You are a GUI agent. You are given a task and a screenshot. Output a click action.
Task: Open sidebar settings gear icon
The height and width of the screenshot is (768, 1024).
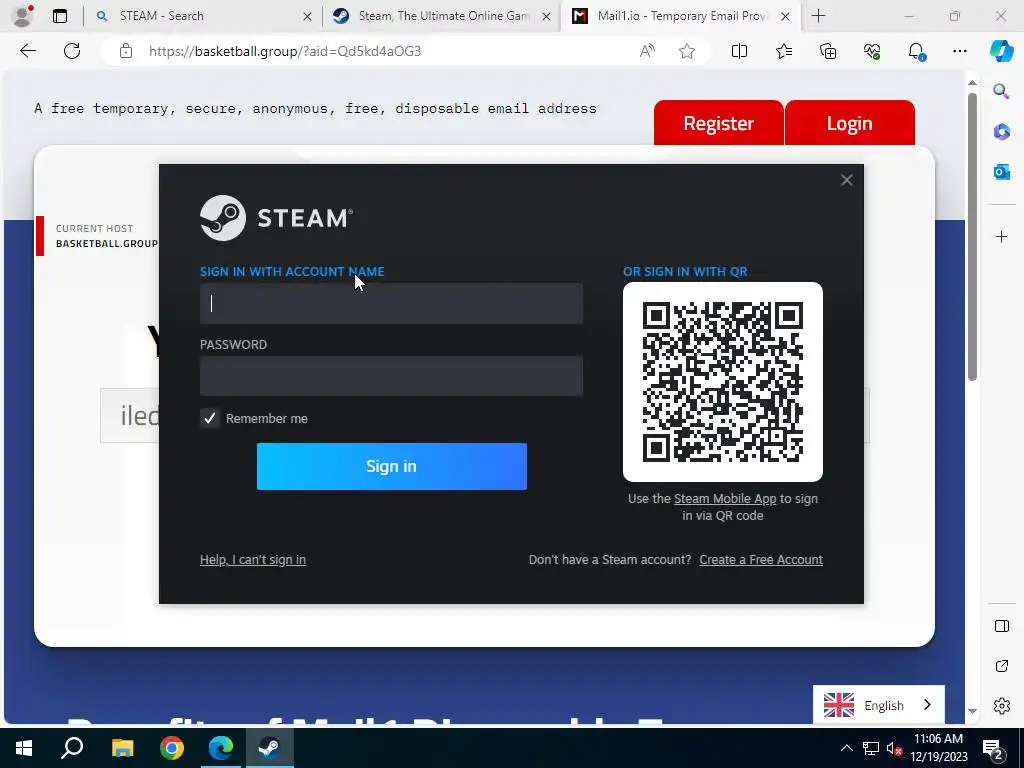click(x=1001, y=706)
